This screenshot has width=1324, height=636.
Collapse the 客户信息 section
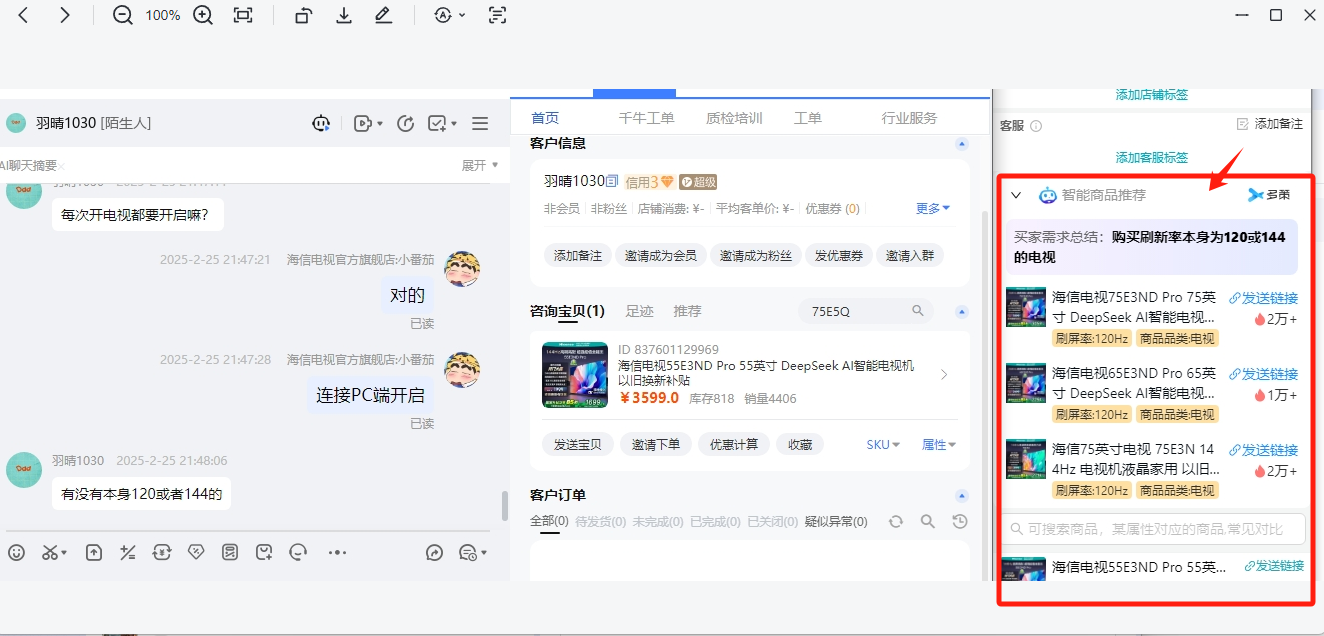point(962,144)
